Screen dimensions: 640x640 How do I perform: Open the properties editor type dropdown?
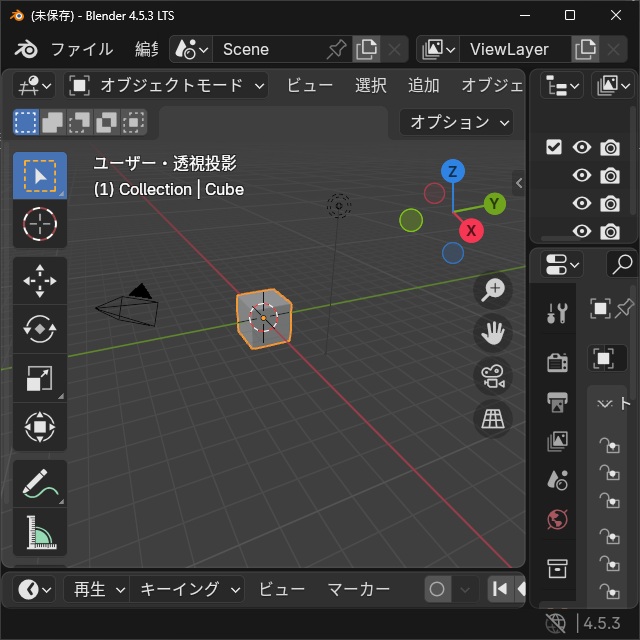tap(562, 264)
